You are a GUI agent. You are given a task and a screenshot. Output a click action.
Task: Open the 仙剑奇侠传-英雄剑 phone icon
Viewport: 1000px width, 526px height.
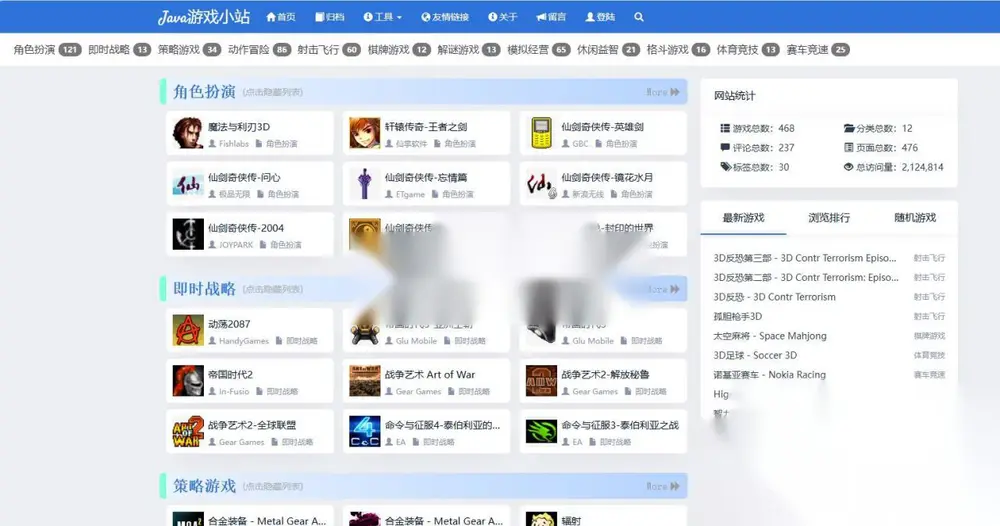tap(541, 133)
